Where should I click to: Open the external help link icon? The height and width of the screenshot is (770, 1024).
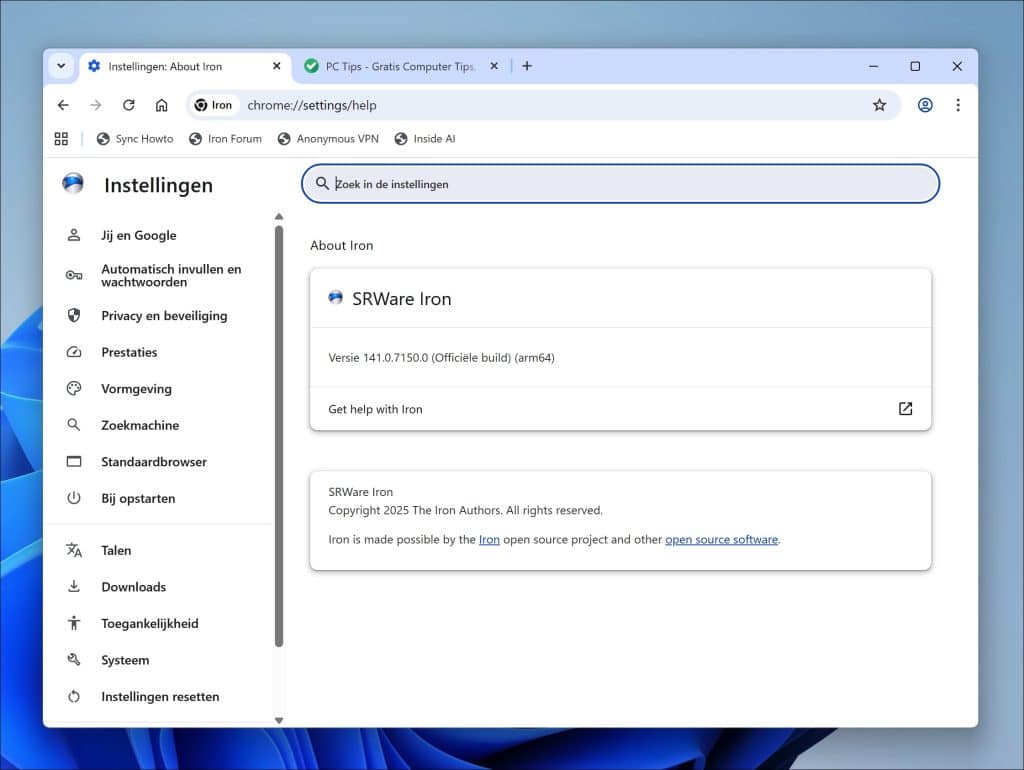(905, 409)
